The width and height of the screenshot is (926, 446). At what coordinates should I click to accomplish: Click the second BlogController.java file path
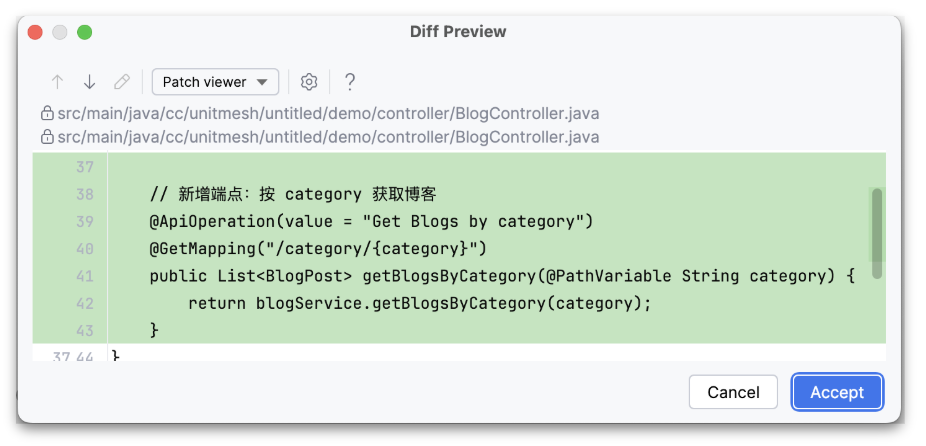(x=328, y=137)
